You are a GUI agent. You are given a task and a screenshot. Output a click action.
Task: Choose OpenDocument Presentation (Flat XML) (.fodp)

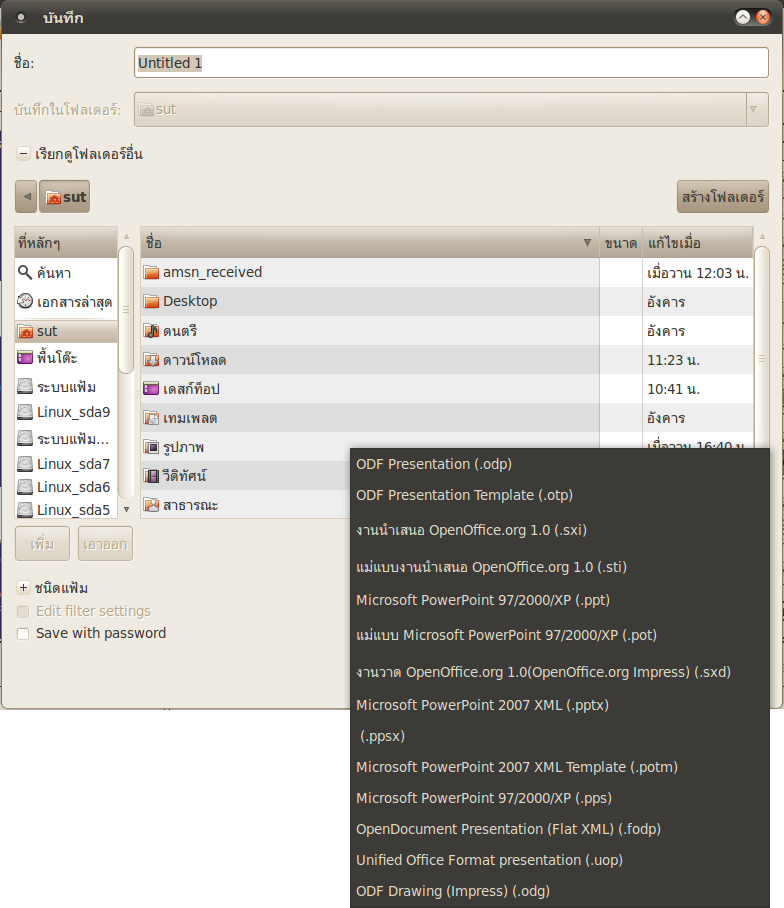click(x=560, y=829)
